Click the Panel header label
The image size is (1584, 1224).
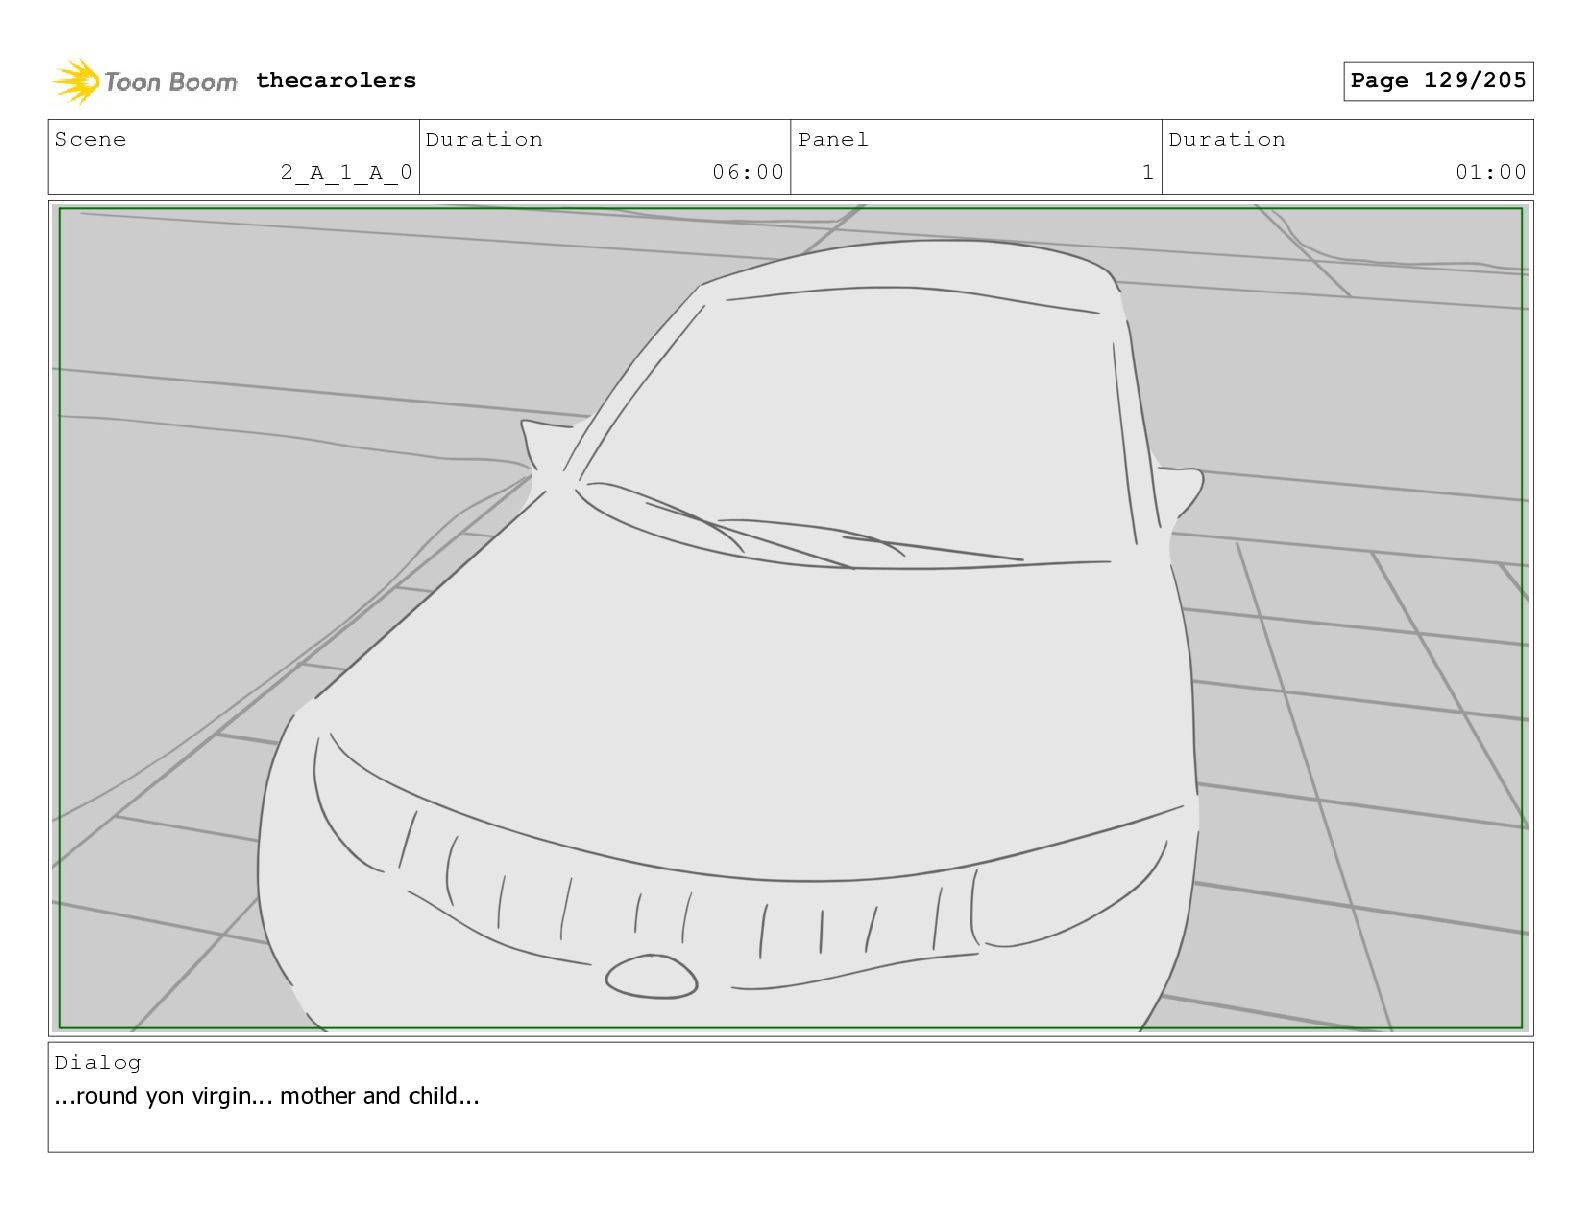point(832,140)
